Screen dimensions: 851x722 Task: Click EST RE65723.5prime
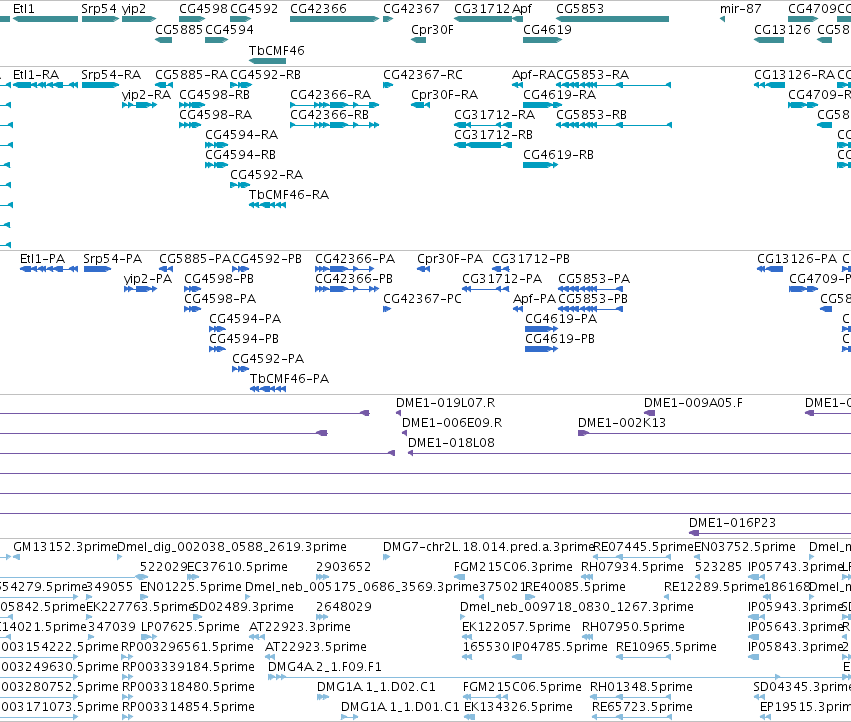(631, 717)
